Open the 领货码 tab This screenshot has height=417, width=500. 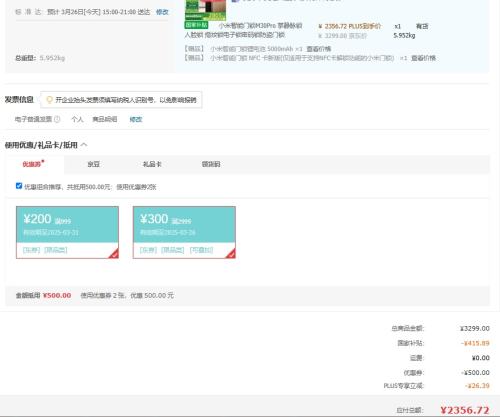tap(211, 164)
